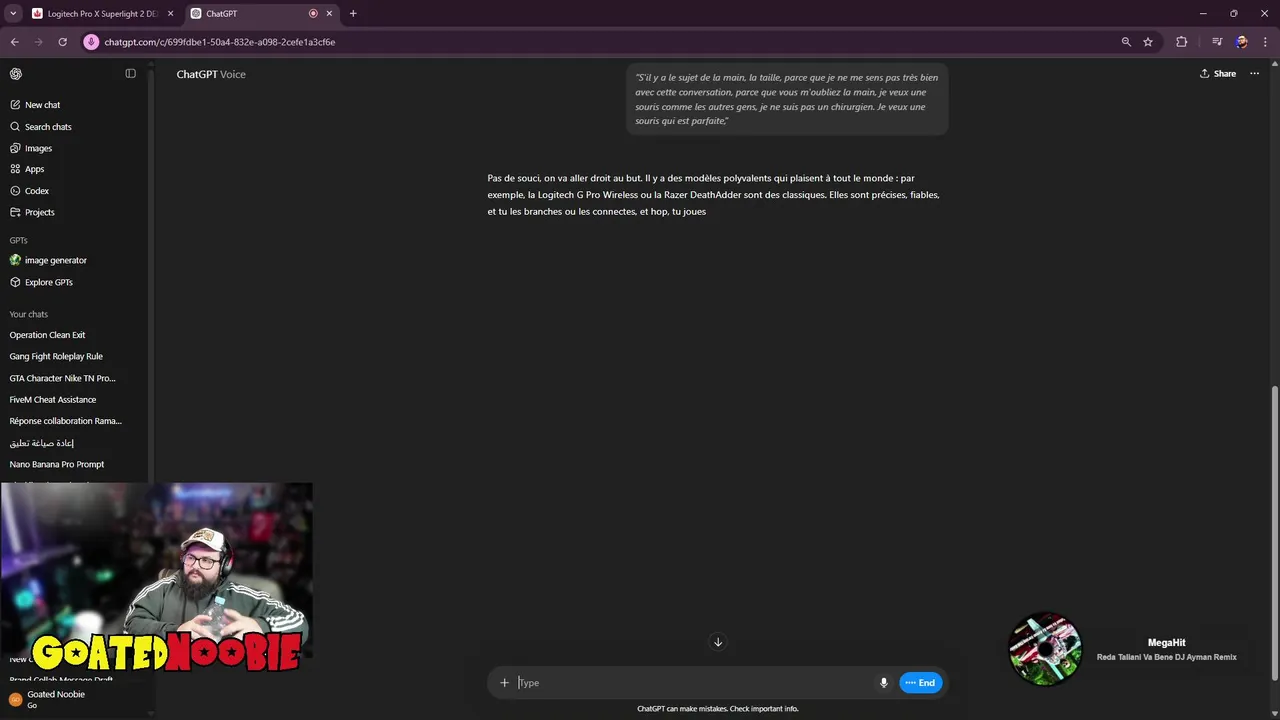This screenshot has width=1280, height=720.
Task: Open a new browser tab
Action: click(x=353, y=14)
